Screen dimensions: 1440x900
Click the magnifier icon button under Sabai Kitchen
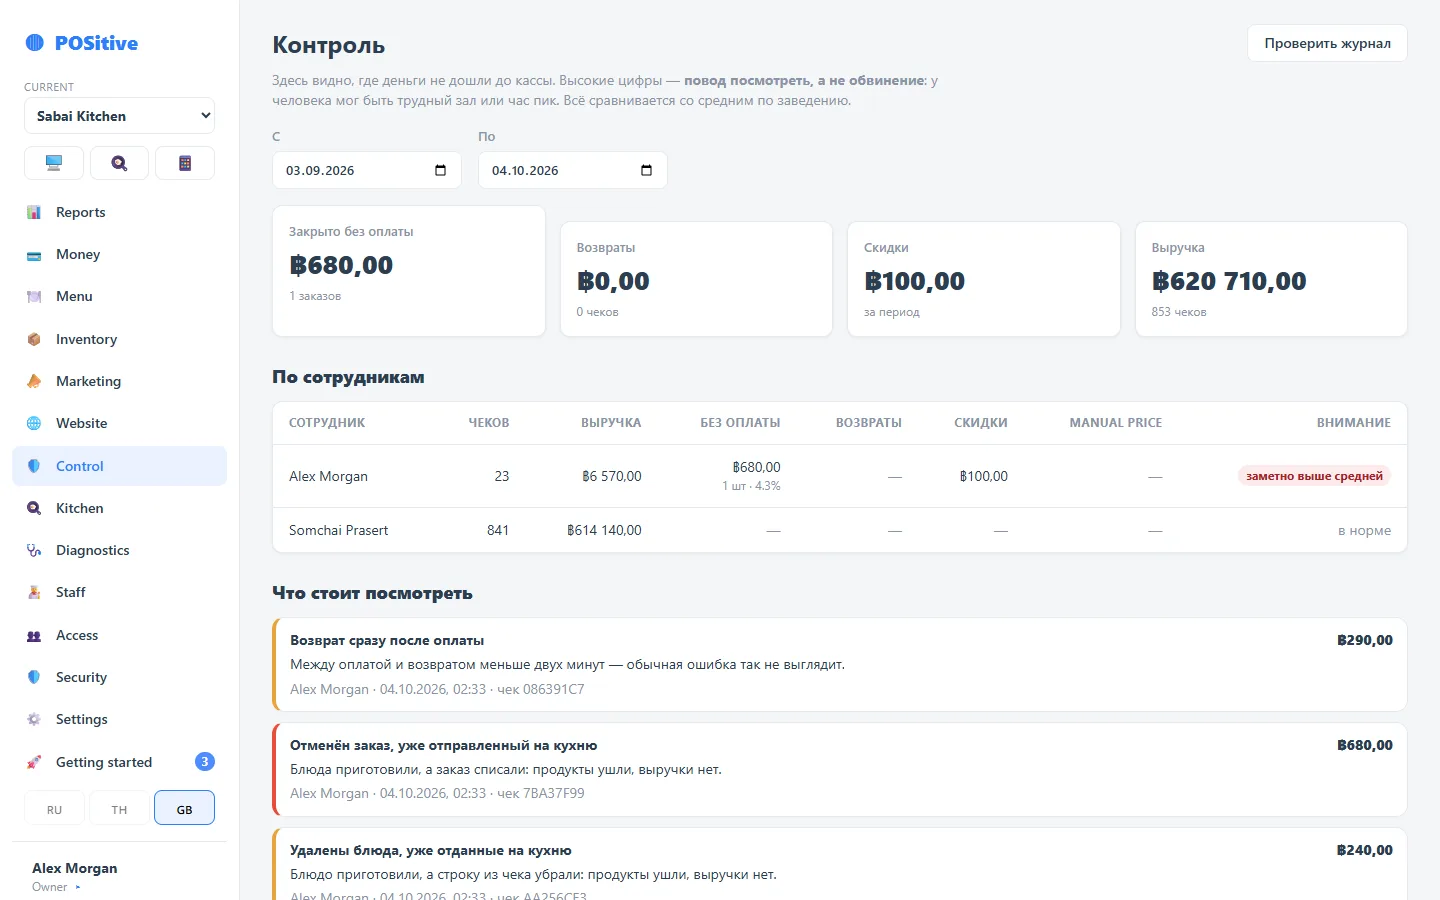pos(119,163)
